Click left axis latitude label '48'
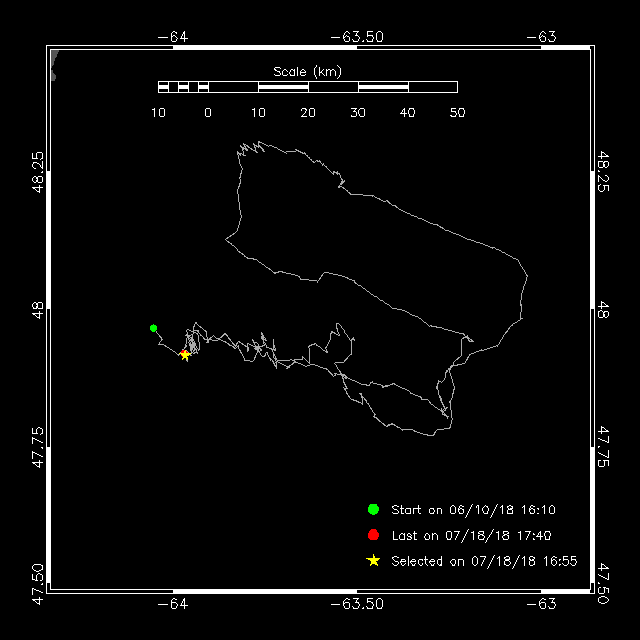The height and width of the screenshot is (640, 640). [x=38, y=310]
